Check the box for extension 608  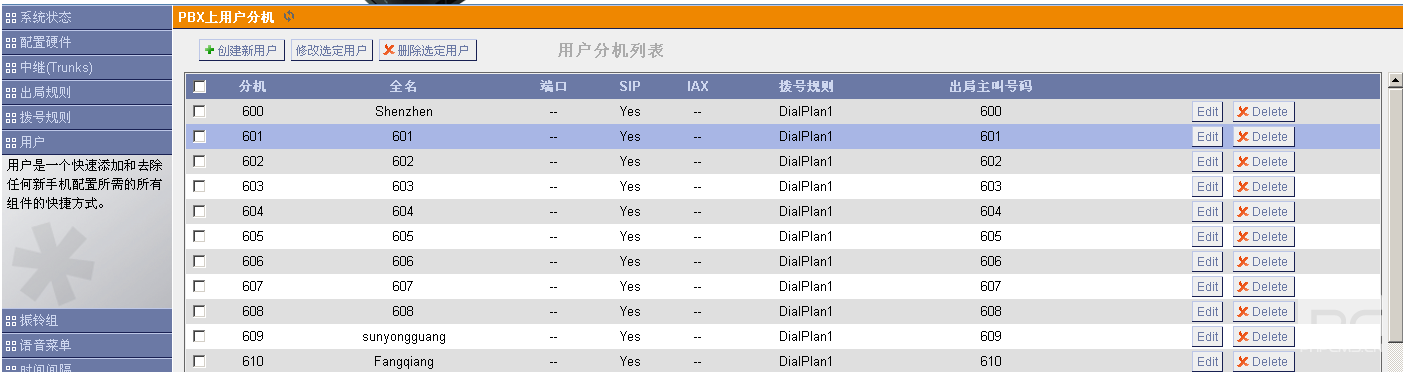coord(200,311)
